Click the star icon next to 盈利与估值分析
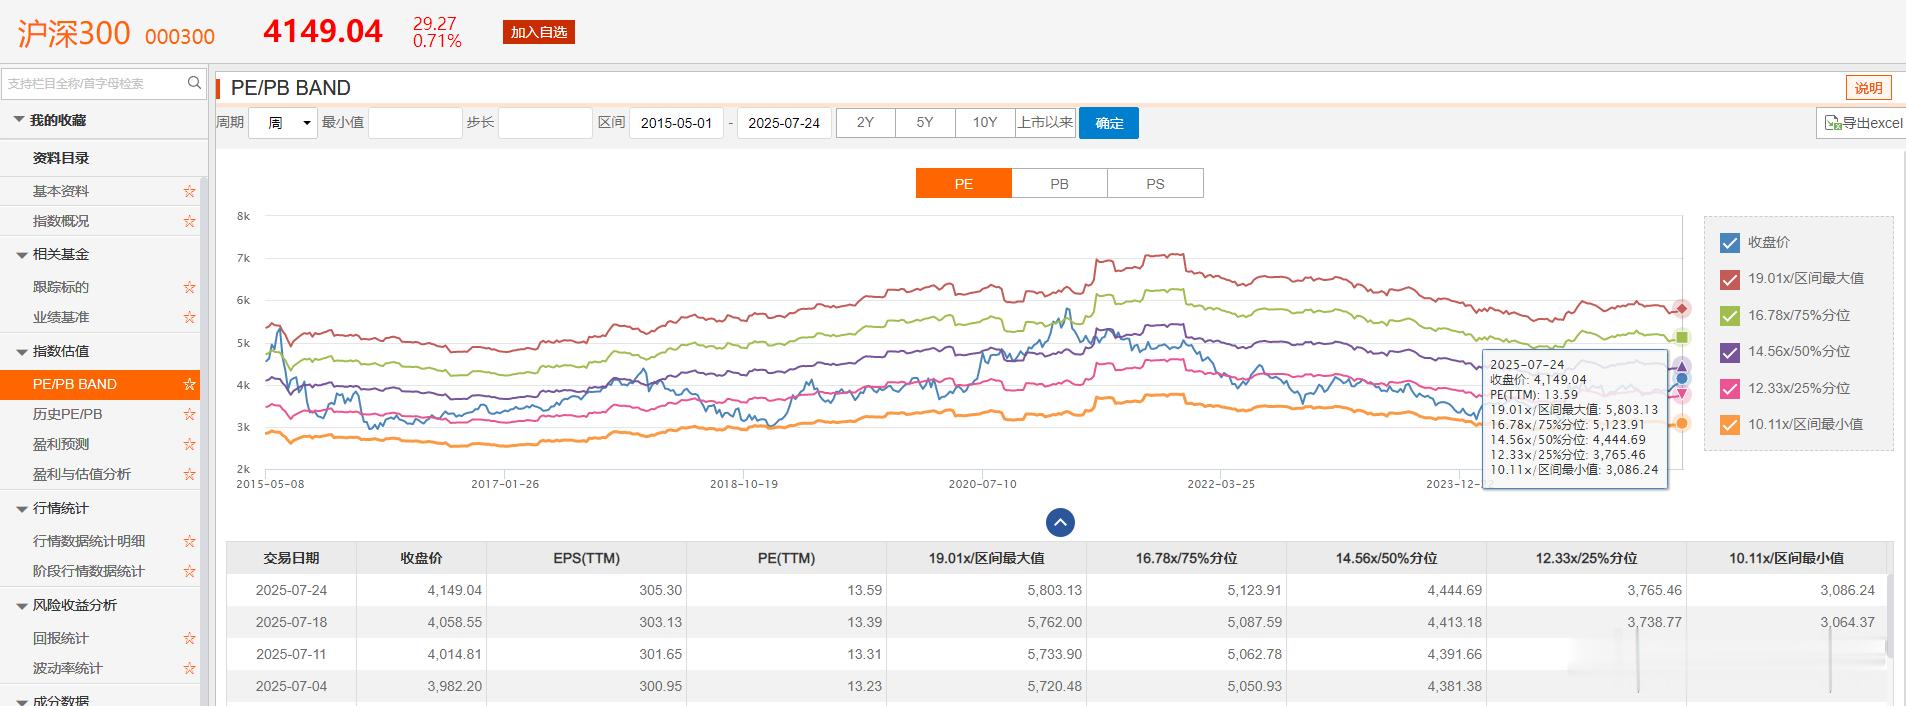Viewport: 1906px width, 706px height. 189,474
